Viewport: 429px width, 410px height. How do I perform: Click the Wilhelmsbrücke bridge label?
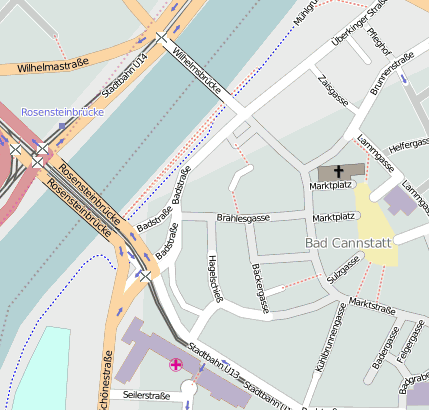[197, 71]
